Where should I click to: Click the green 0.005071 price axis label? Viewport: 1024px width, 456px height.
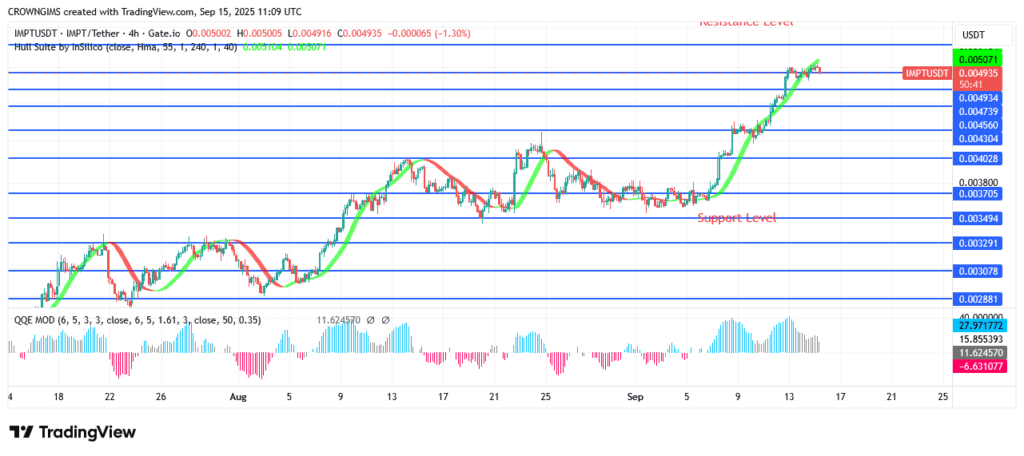coord(980,59)
